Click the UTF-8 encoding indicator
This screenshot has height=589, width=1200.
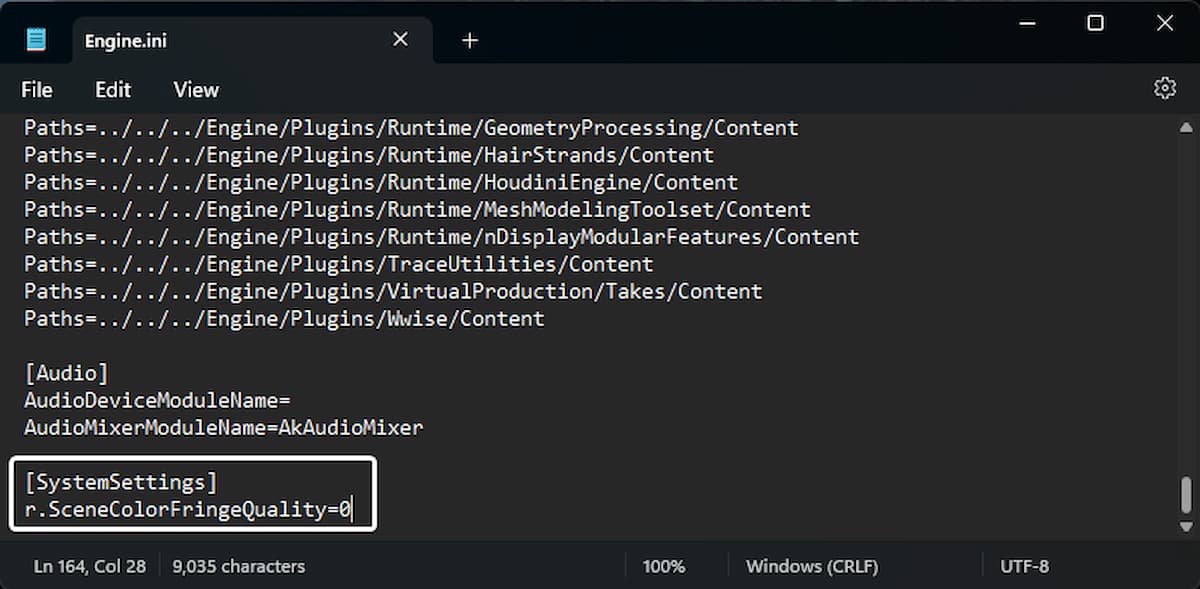point(1024,566)
